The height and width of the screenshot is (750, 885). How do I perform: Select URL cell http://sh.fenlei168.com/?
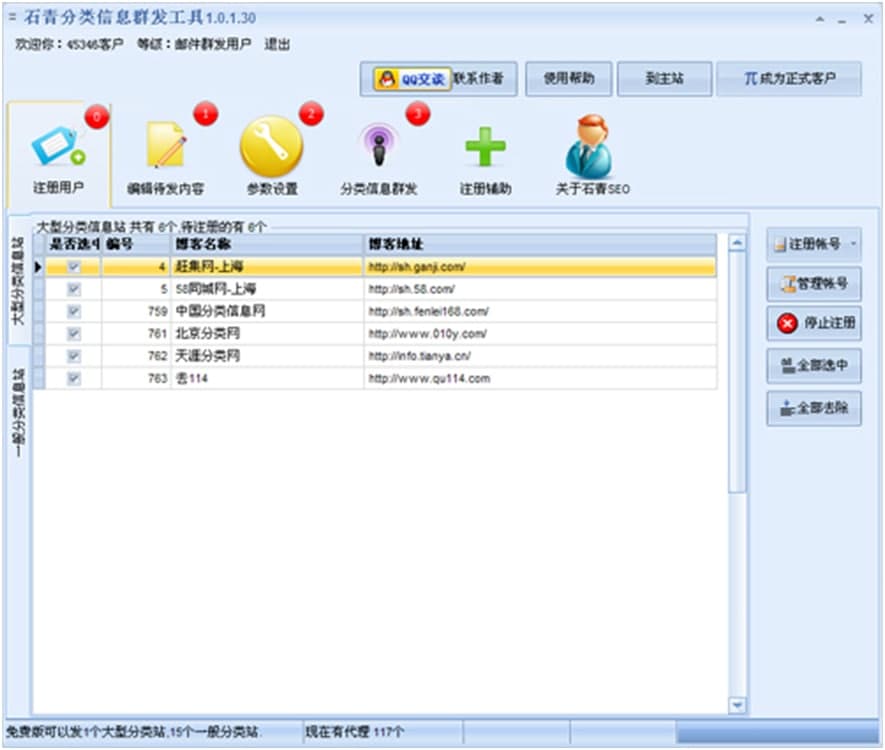540,312
